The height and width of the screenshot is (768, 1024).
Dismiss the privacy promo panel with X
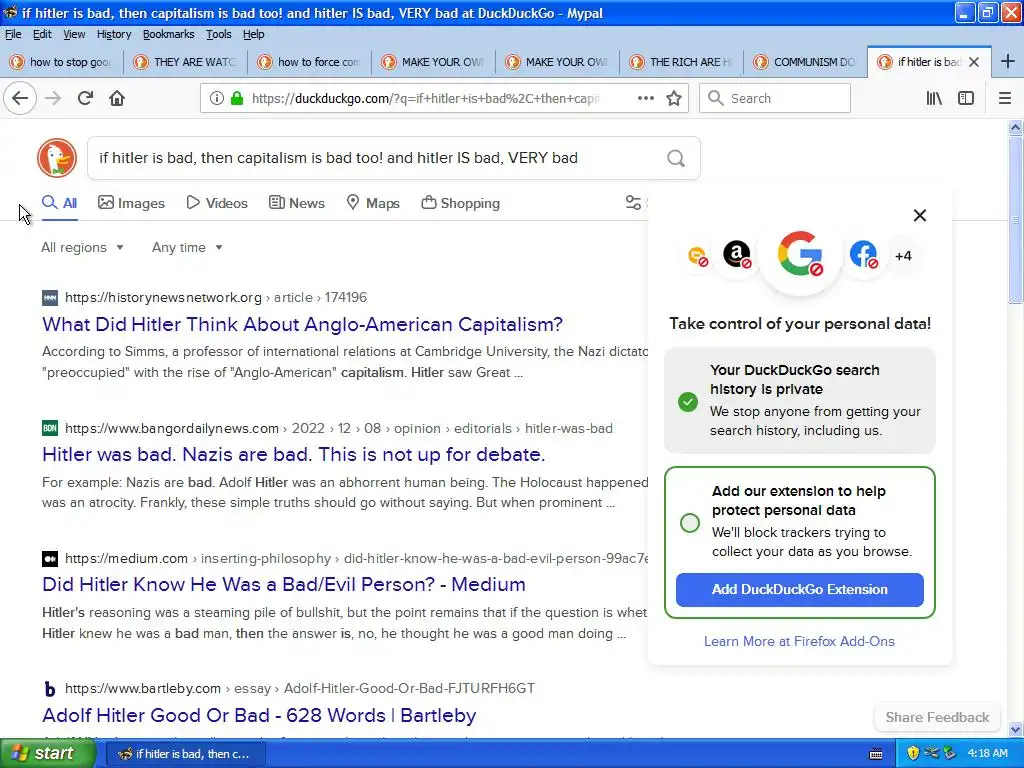tap(920, 216)
